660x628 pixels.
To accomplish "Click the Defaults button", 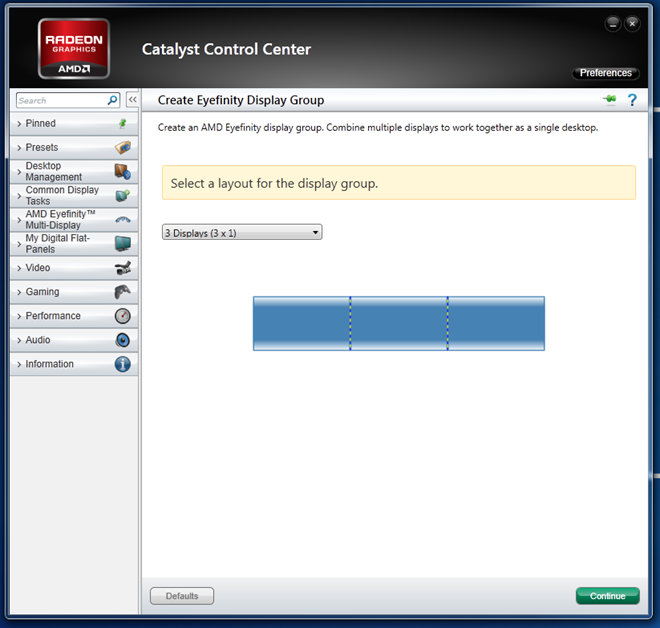I will pos(182,596).
